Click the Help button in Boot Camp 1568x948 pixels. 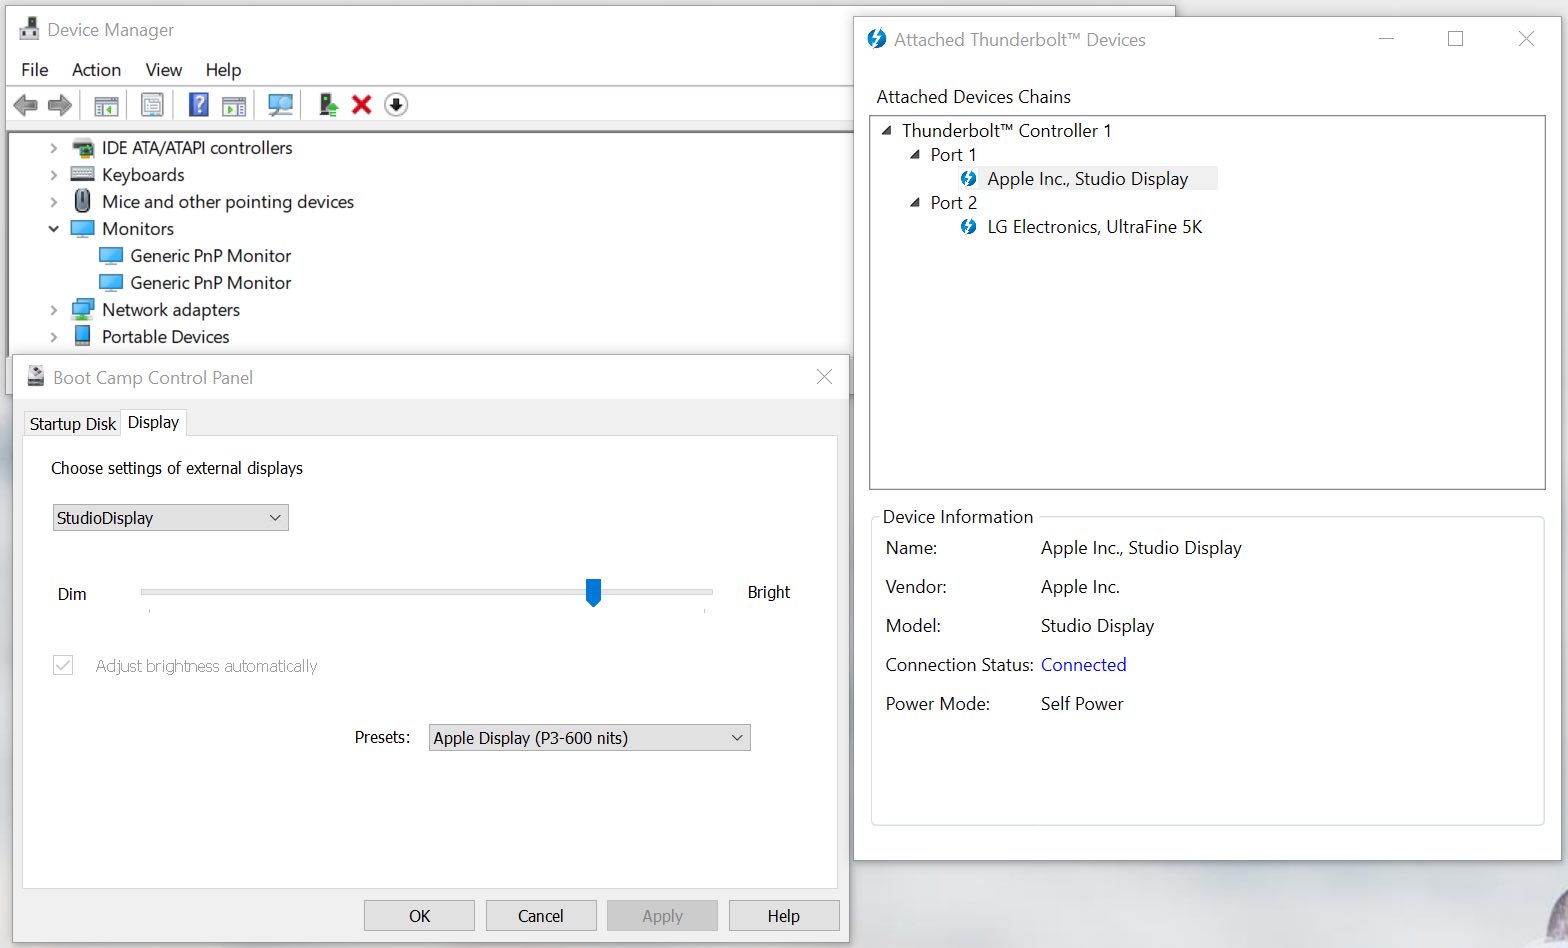tap(784, 916)
